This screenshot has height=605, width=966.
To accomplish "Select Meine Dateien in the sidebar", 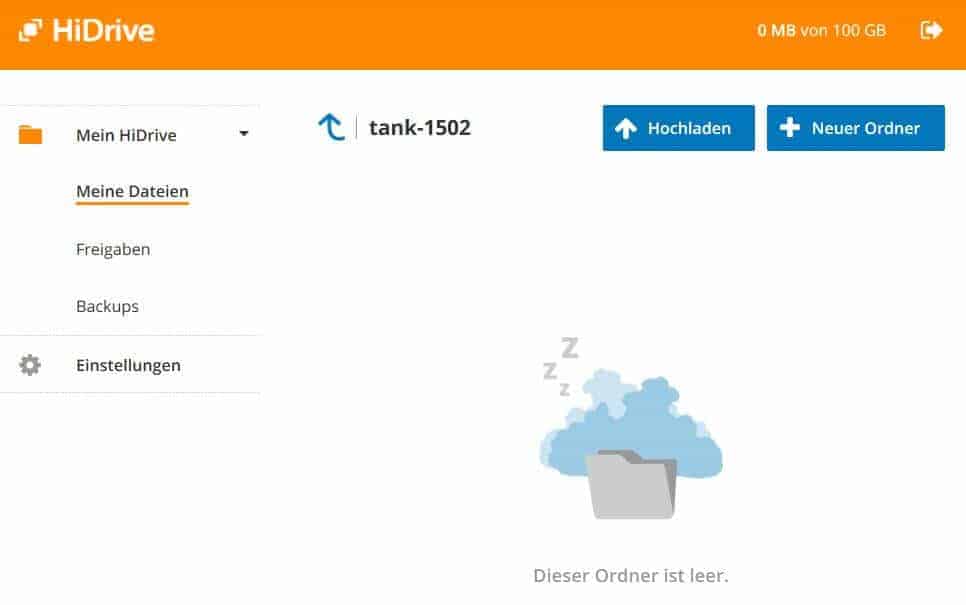I will (132, 192).
